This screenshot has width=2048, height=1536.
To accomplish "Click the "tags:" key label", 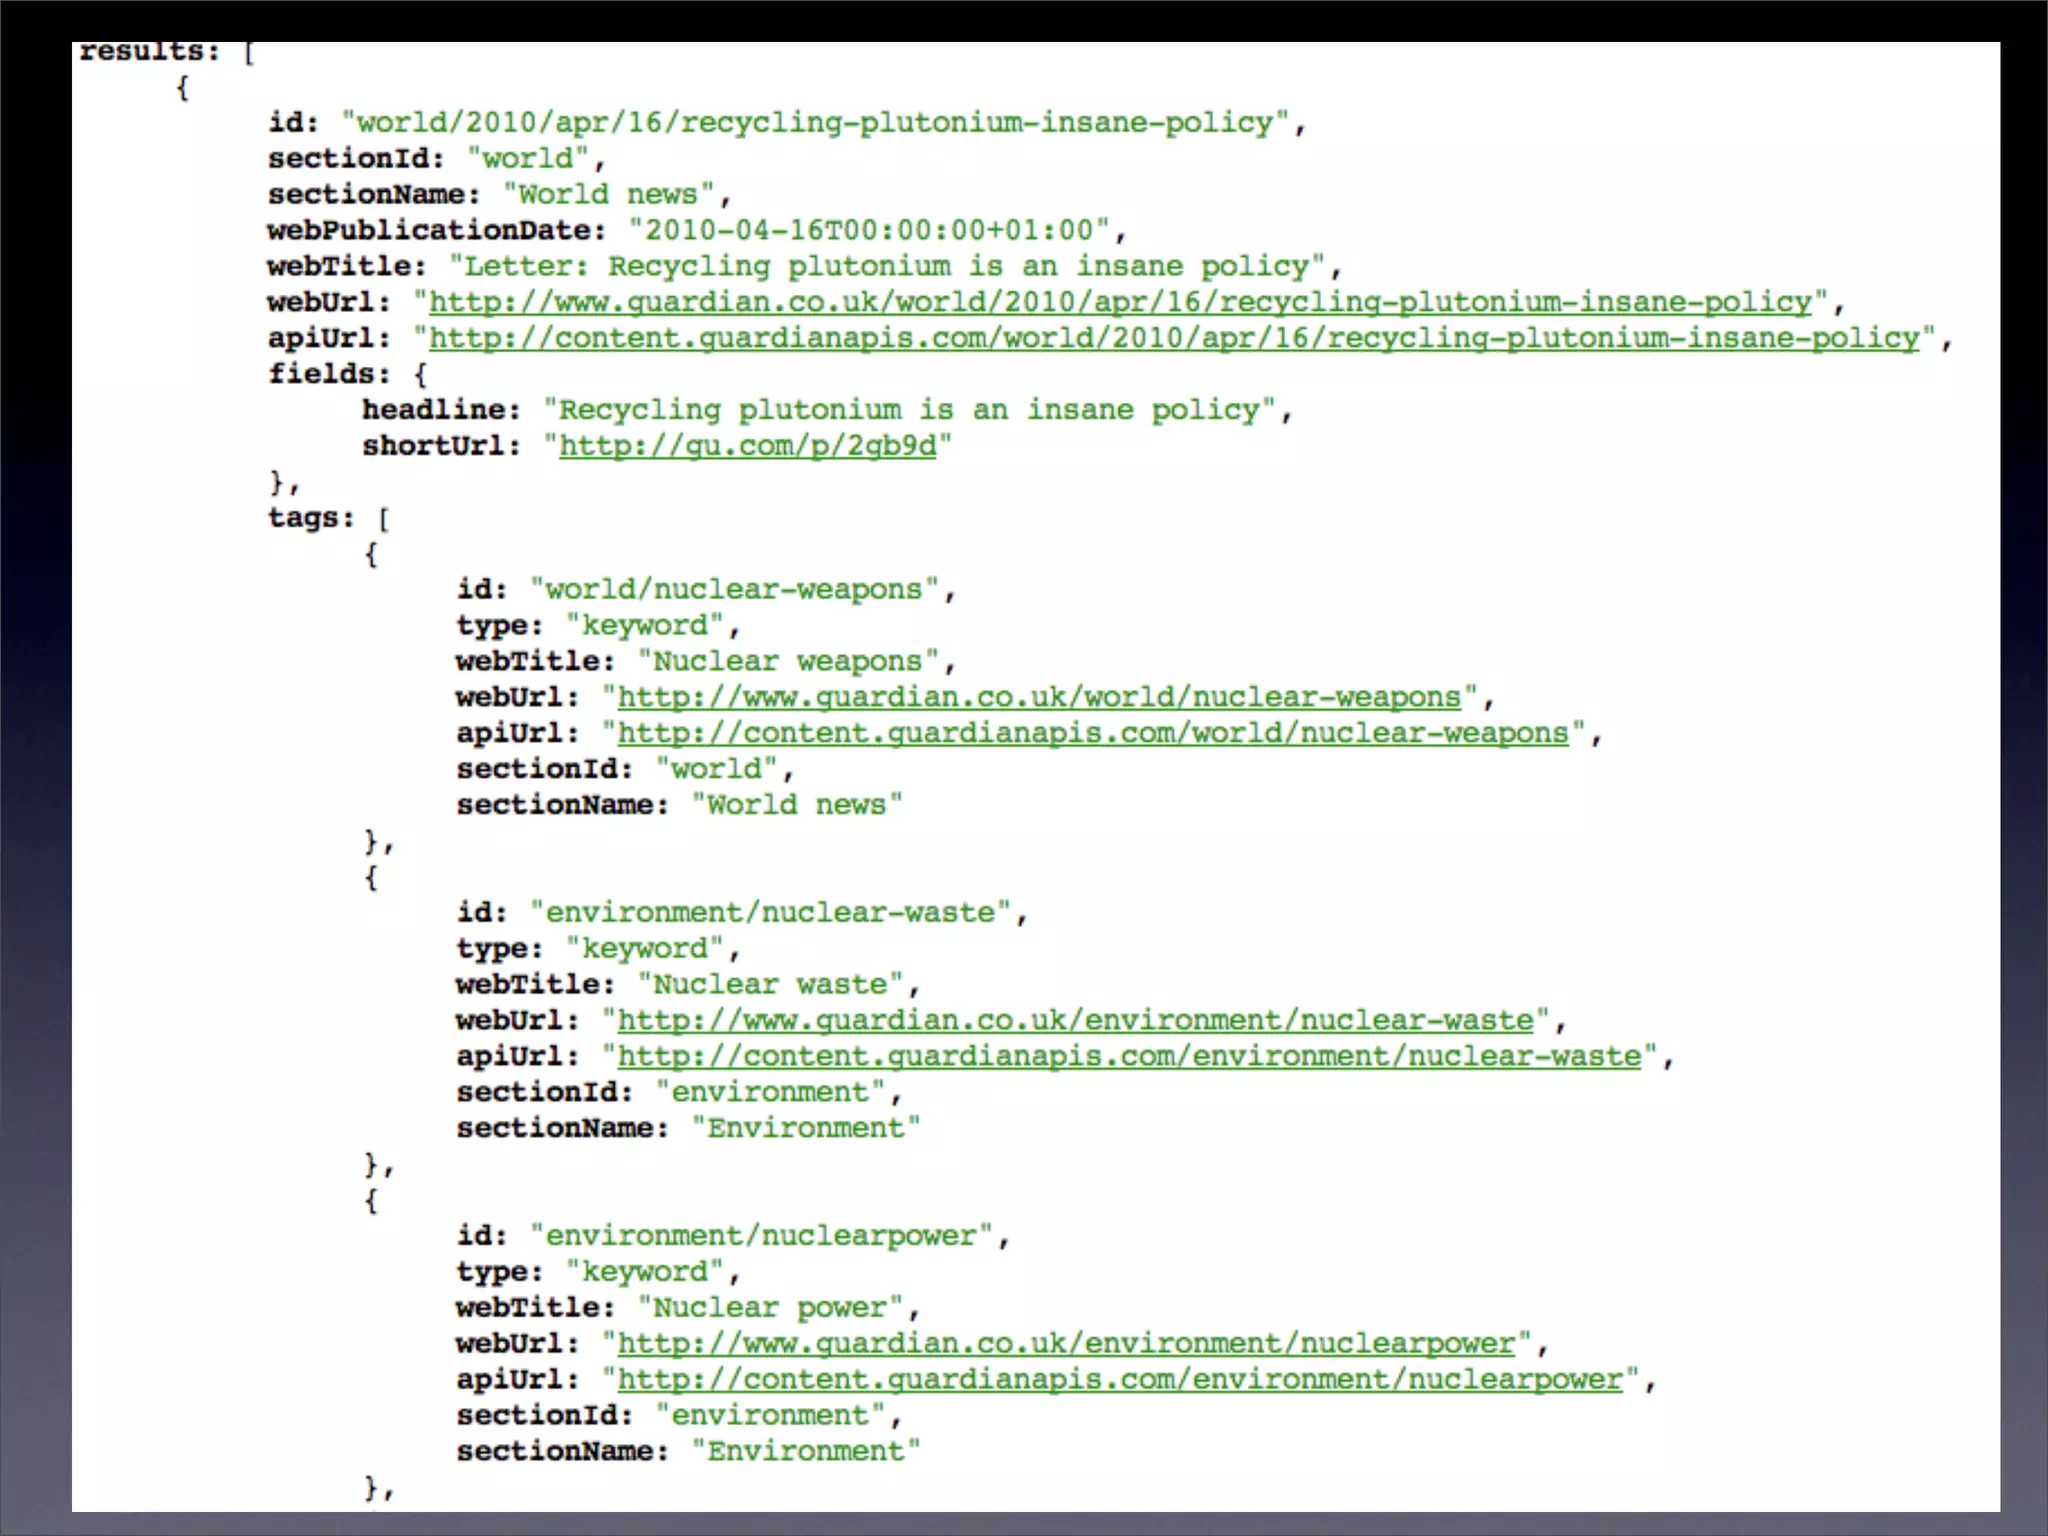I will pyautogui.click(x=310, y=518).
